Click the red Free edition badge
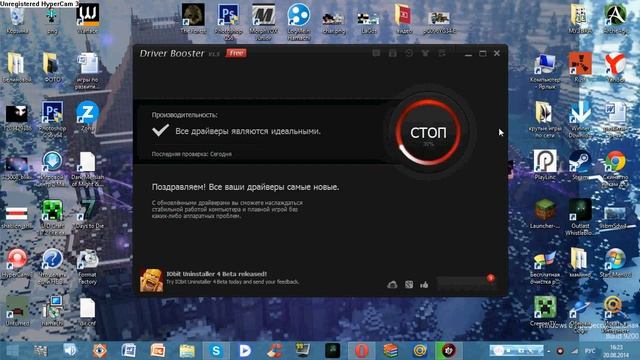This screenshot has width=640, height=360. point(236,53)
